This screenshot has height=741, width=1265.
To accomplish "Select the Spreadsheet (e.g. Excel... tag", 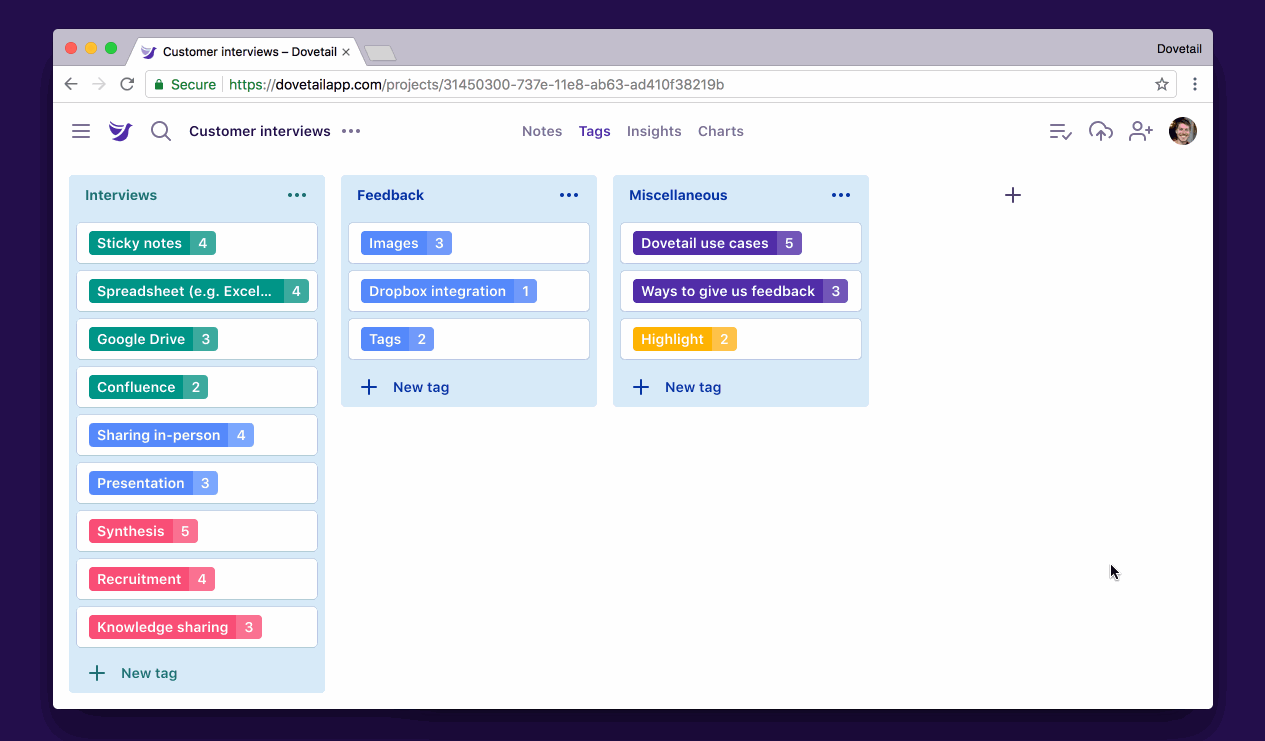I will click(x=199, y=291).
